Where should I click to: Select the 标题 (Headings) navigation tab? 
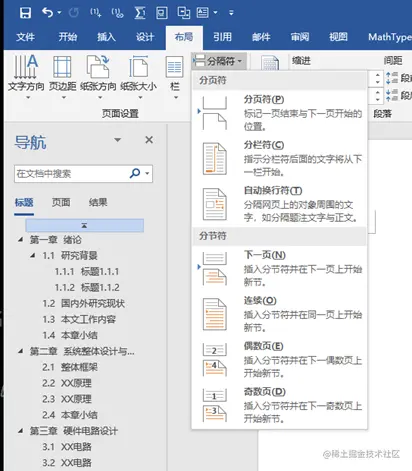click(24, 202)
